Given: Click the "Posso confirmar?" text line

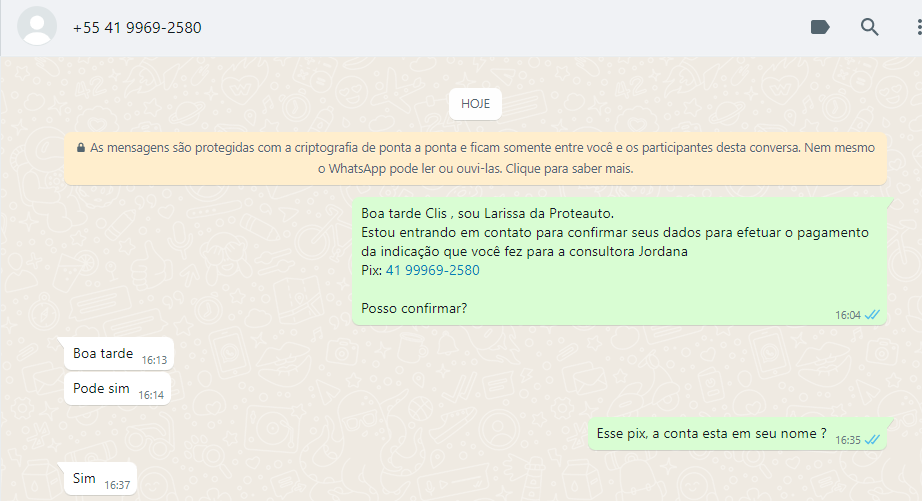Looking at the screenshot, I should (x=414, y=308).
